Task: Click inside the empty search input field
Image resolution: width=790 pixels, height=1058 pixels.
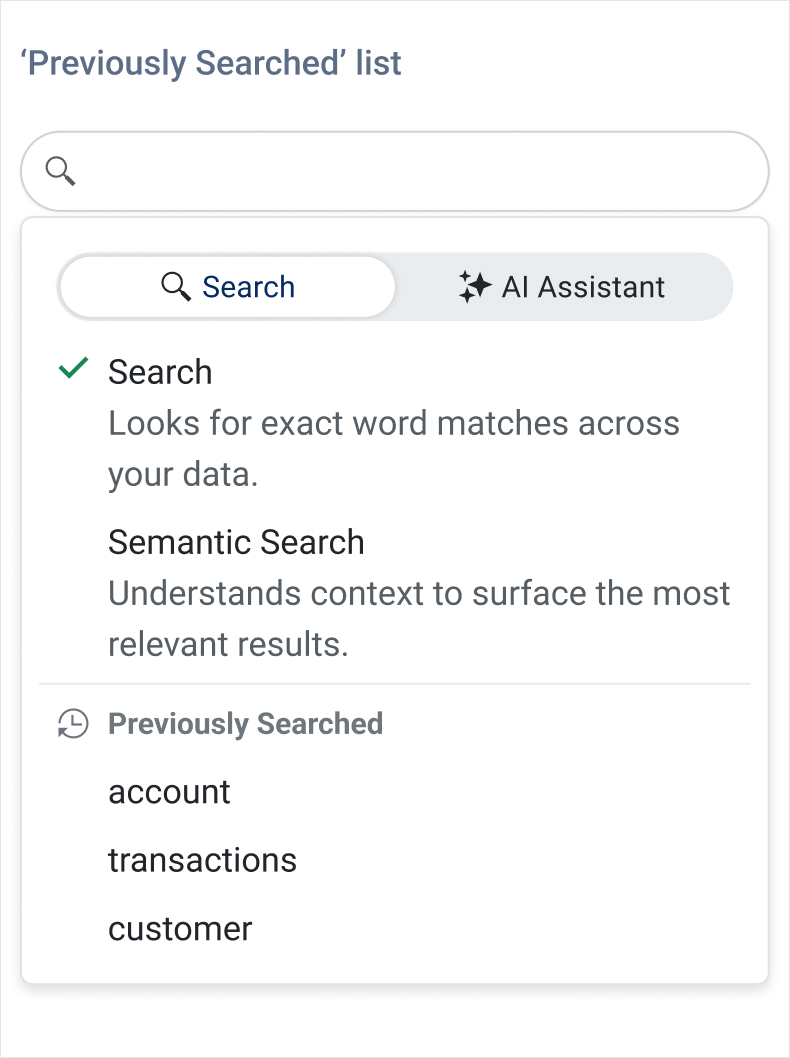Action: (400, 171)
